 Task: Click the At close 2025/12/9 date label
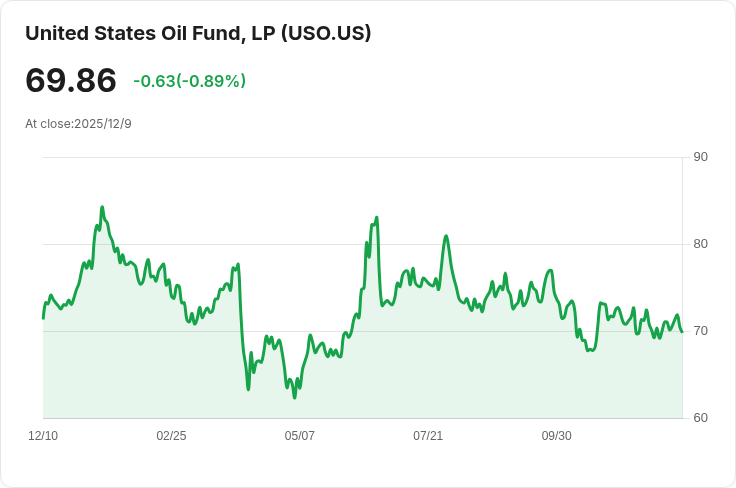78,124
